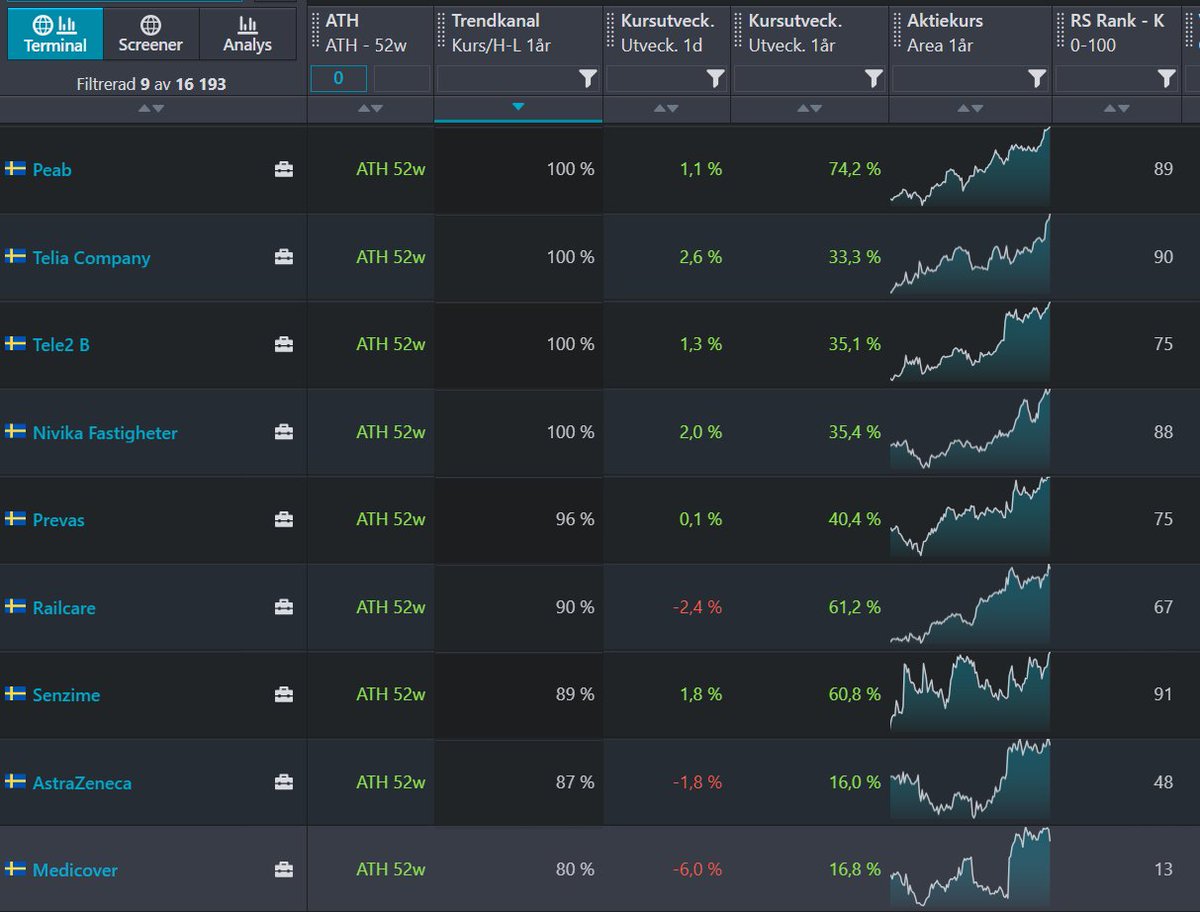Open briefcase icon for AstraZeneca
This screenshot has height=912, width=1200.
point(284,783)
